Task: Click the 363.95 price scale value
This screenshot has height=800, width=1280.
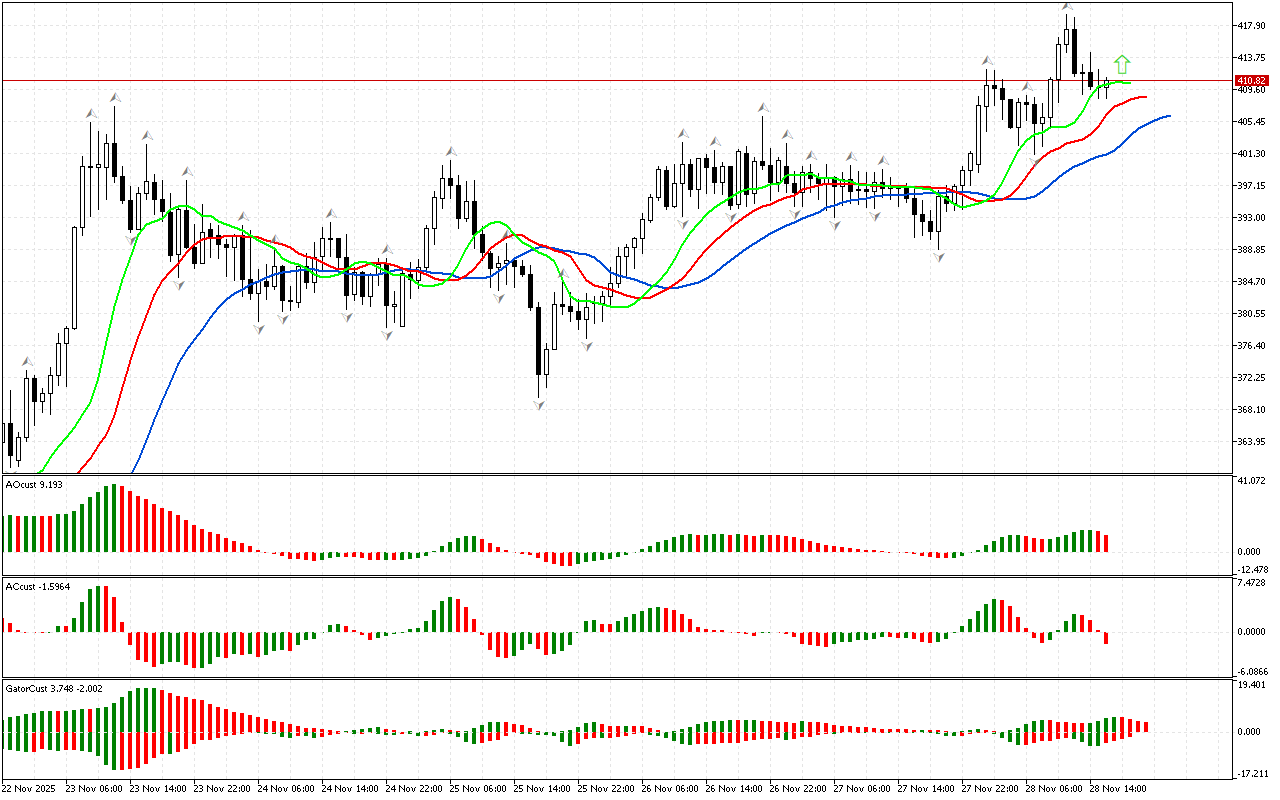Action: coord(1251,442)
